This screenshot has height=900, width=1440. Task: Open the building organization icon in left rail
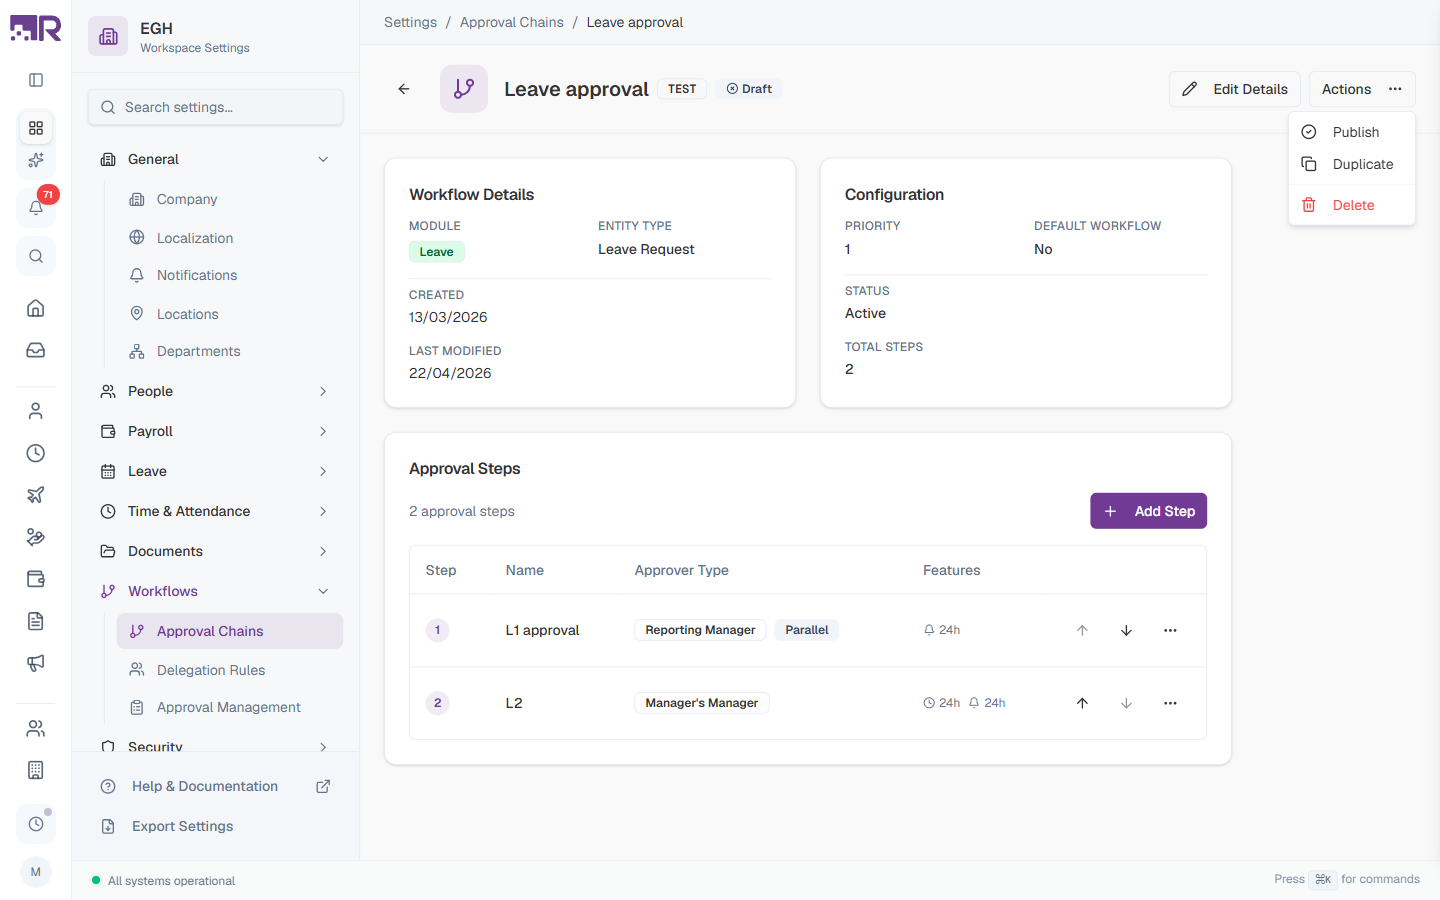(36, 770)
